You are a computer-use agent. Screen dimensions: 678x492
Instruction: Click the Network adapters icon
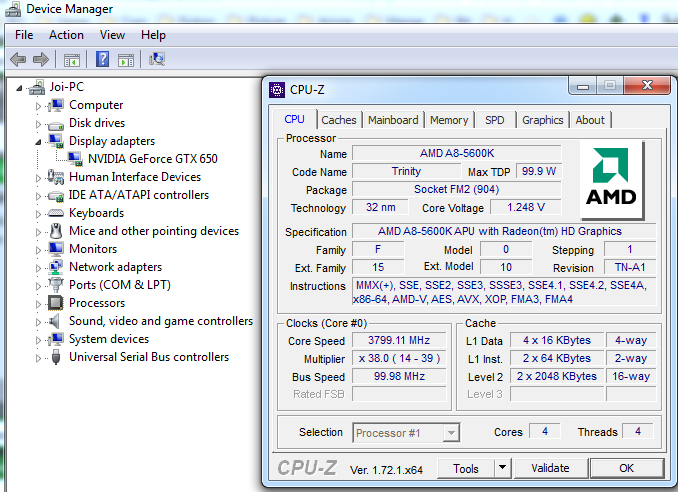56,267
